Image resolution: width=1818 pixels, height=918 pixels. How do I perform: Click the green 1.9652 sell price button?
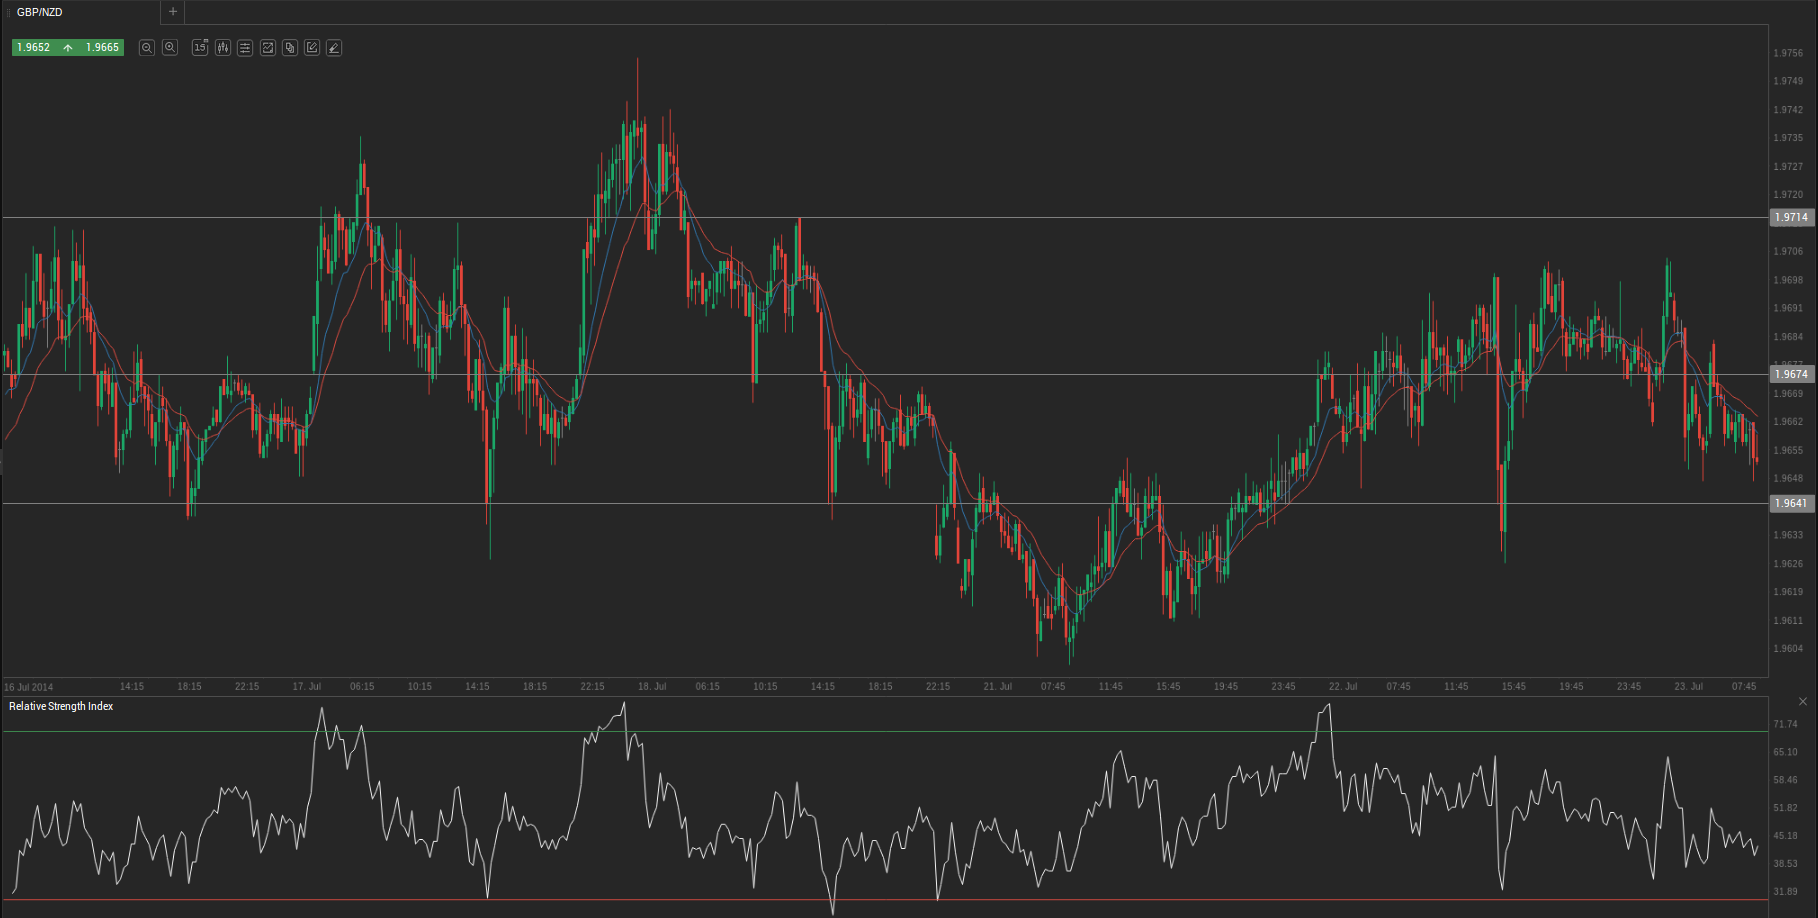pyautogui.click(x=34, y=48)
